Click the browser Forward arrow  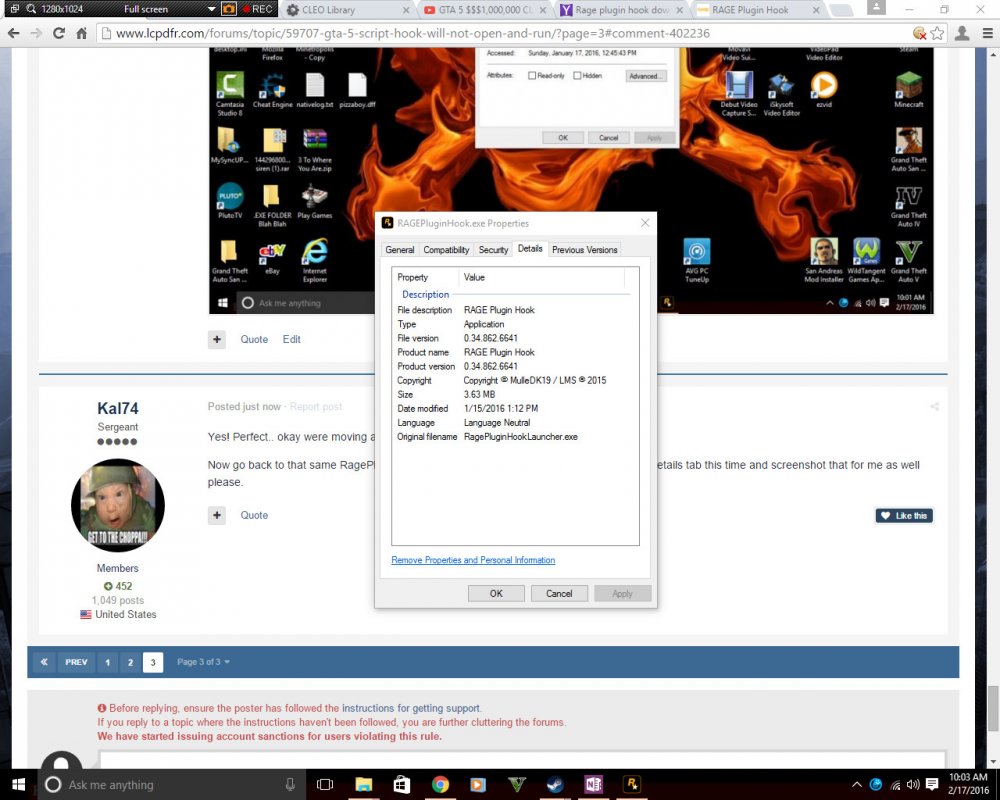pyautogui.click(x=36, y=33)
